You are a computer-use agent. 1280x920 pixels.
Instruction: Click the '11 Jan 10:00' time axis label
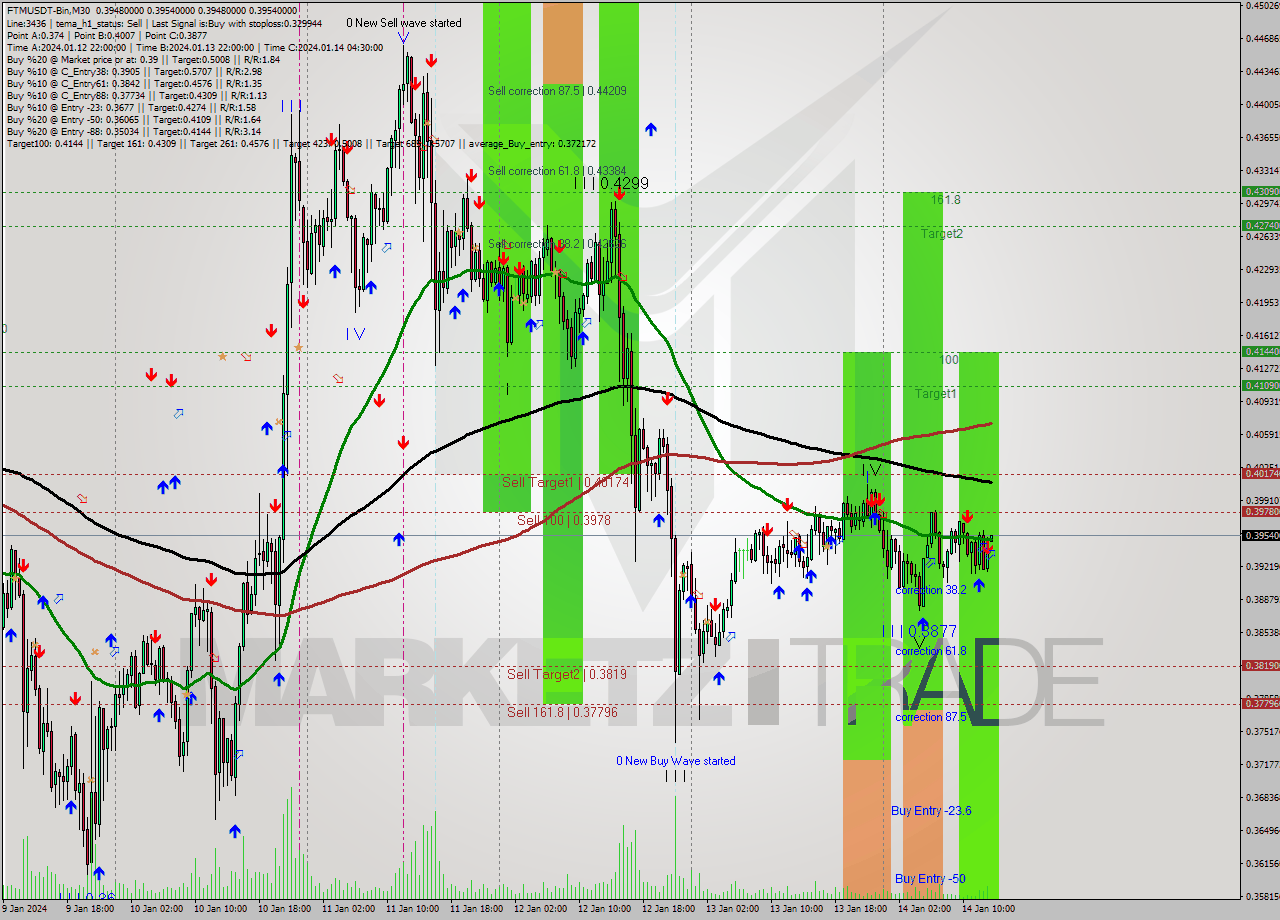coord(413,909)
